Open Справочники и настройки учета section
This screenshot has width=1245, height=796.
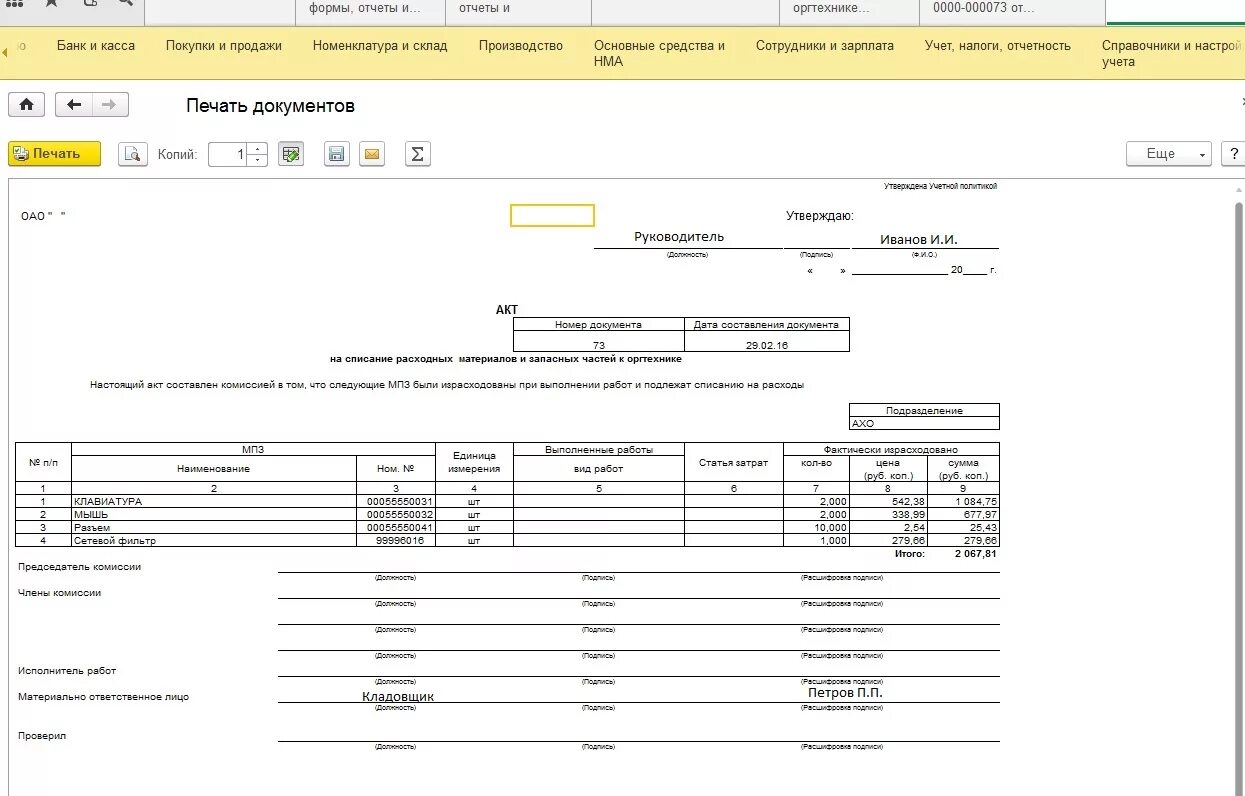tap(1172, 53)
